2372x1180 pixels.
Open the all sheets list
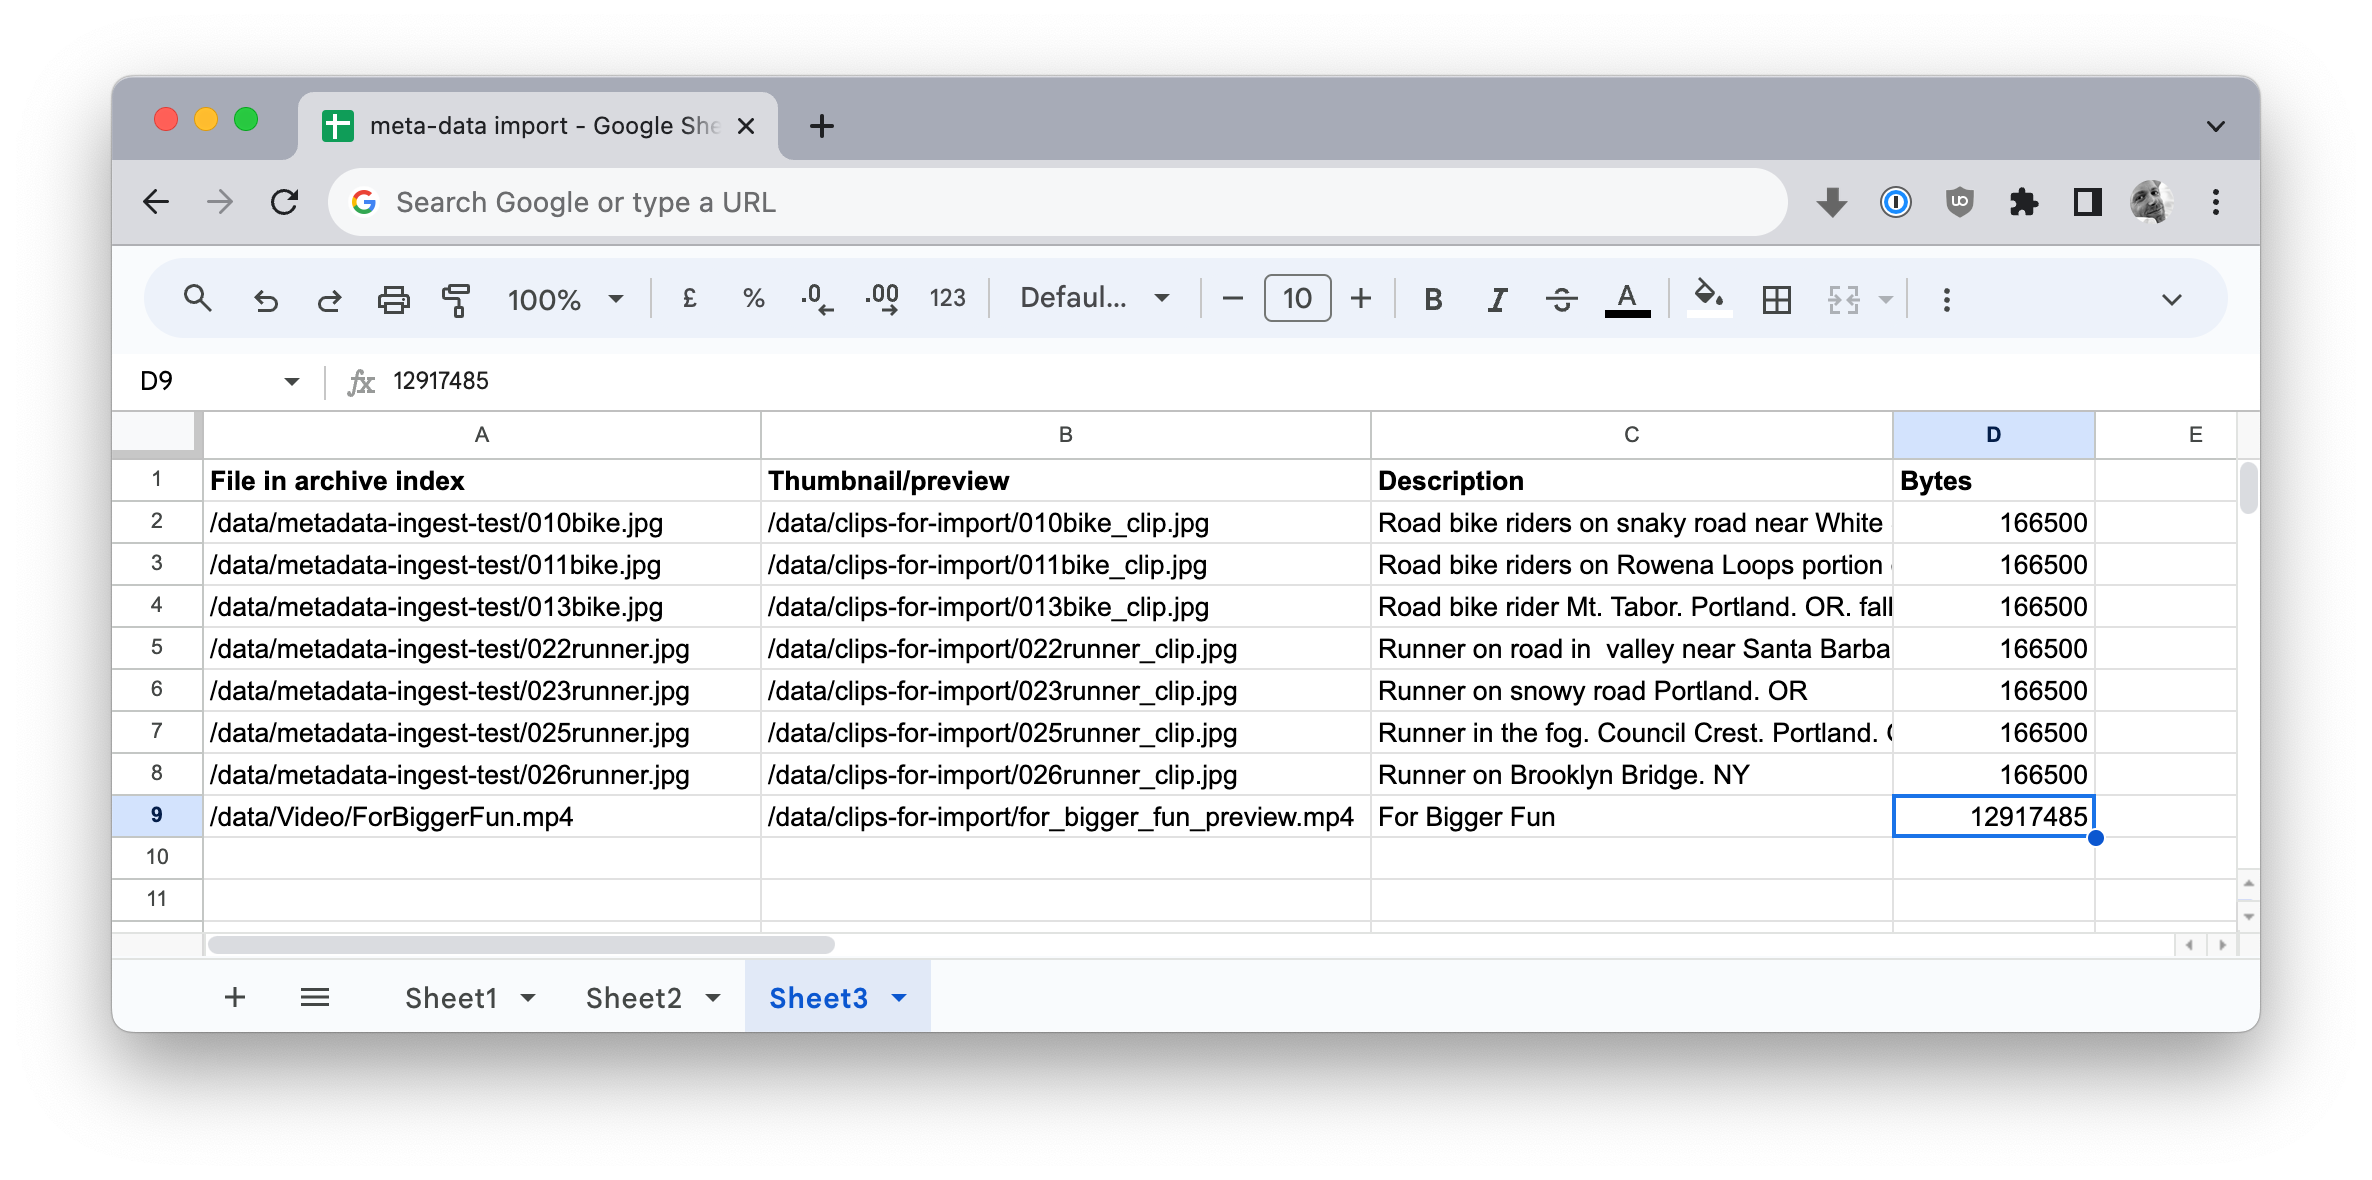point(315,997)
